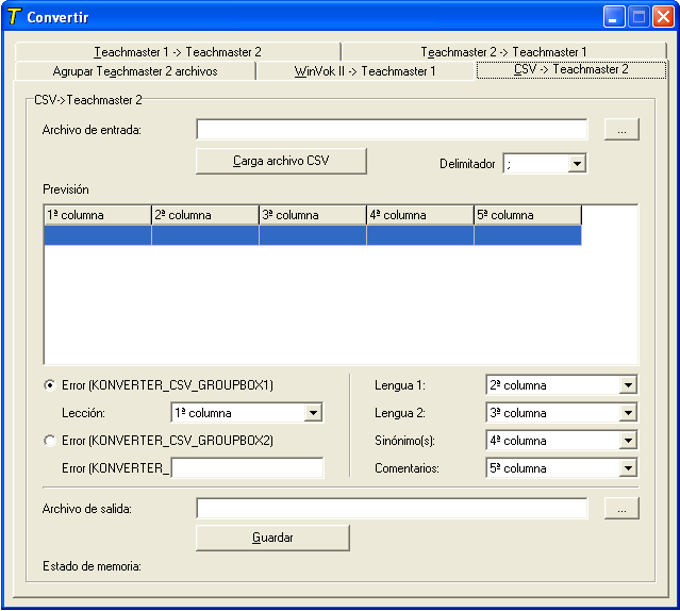Select the WinVok II -> Teachmaster 1 tab

coord(365,71)
